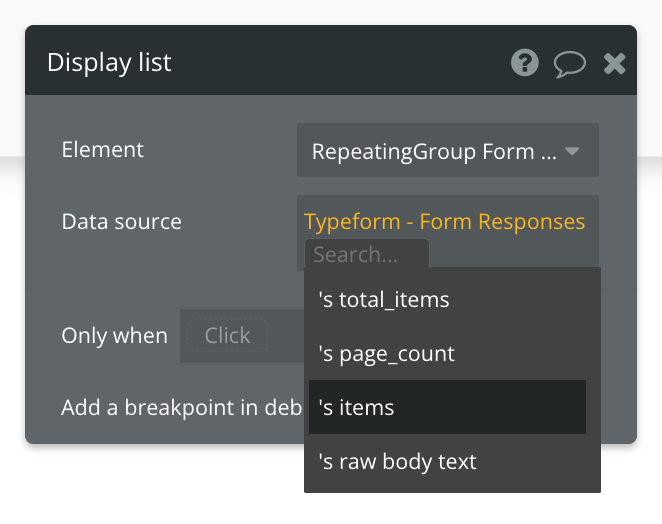Select the Typeform - Form Responses expression
Image resolution: width=662 pixels, height=524 pixels.
click(x=444, y=221)
